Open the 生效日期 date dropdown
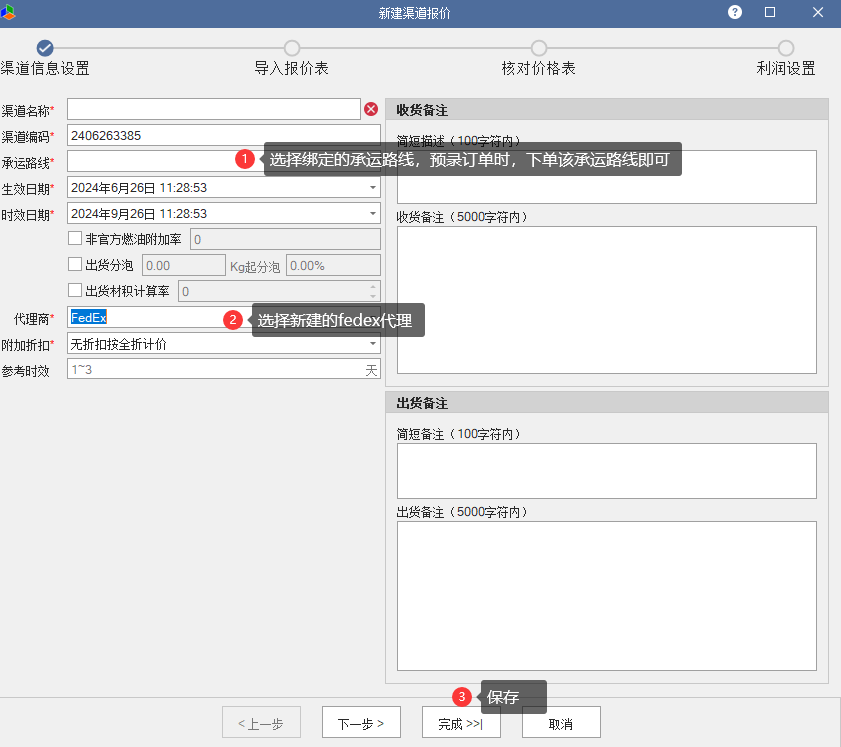The height and width of the screenshot is (747, 841). (372, 187)
